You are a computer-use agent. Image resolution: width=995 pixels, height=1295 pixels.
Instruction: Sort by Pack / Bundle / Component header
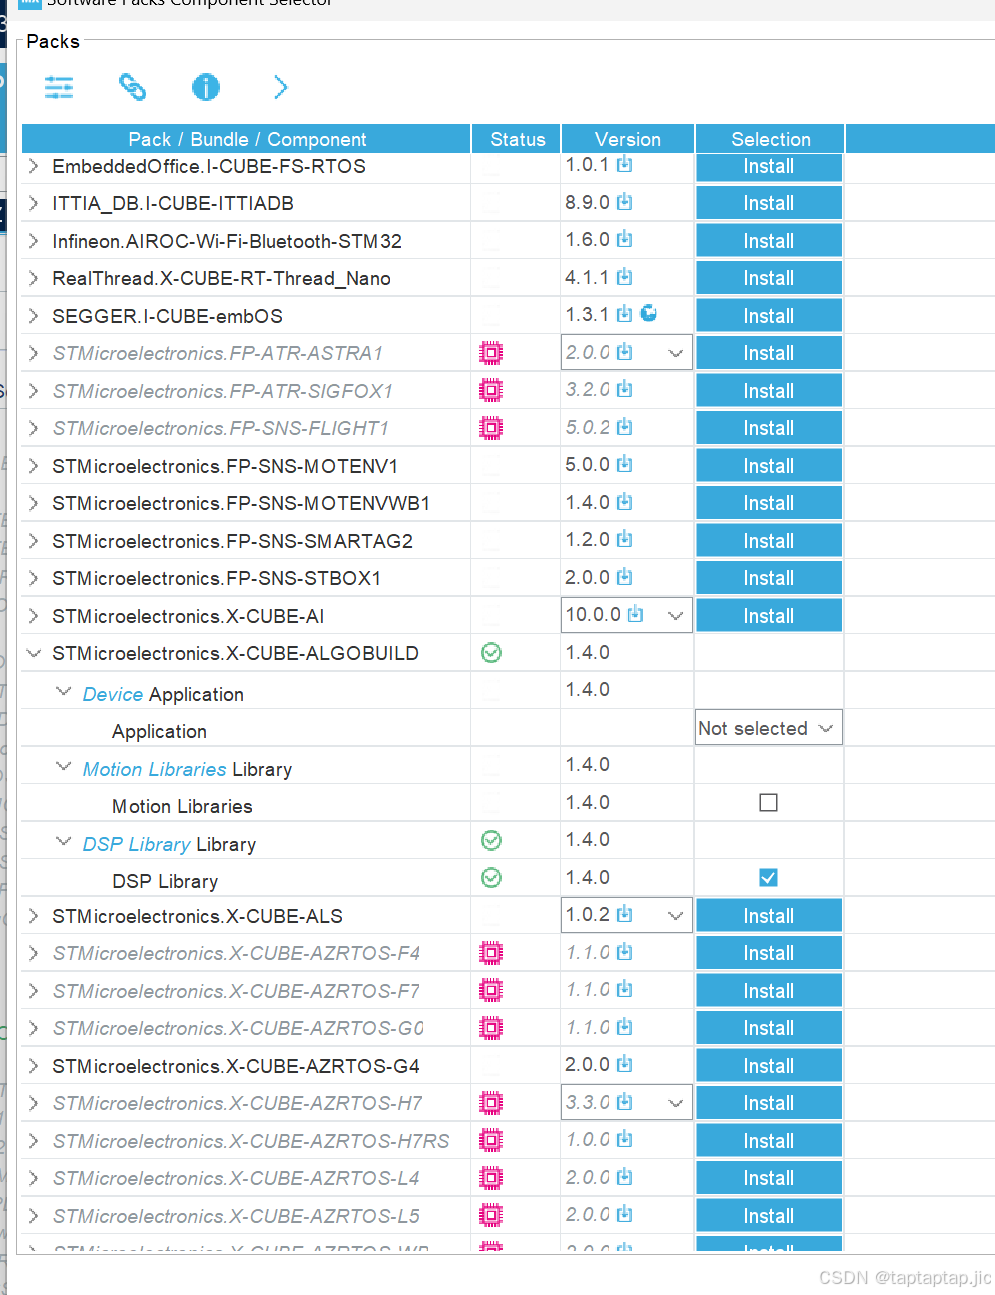[246, 139]
